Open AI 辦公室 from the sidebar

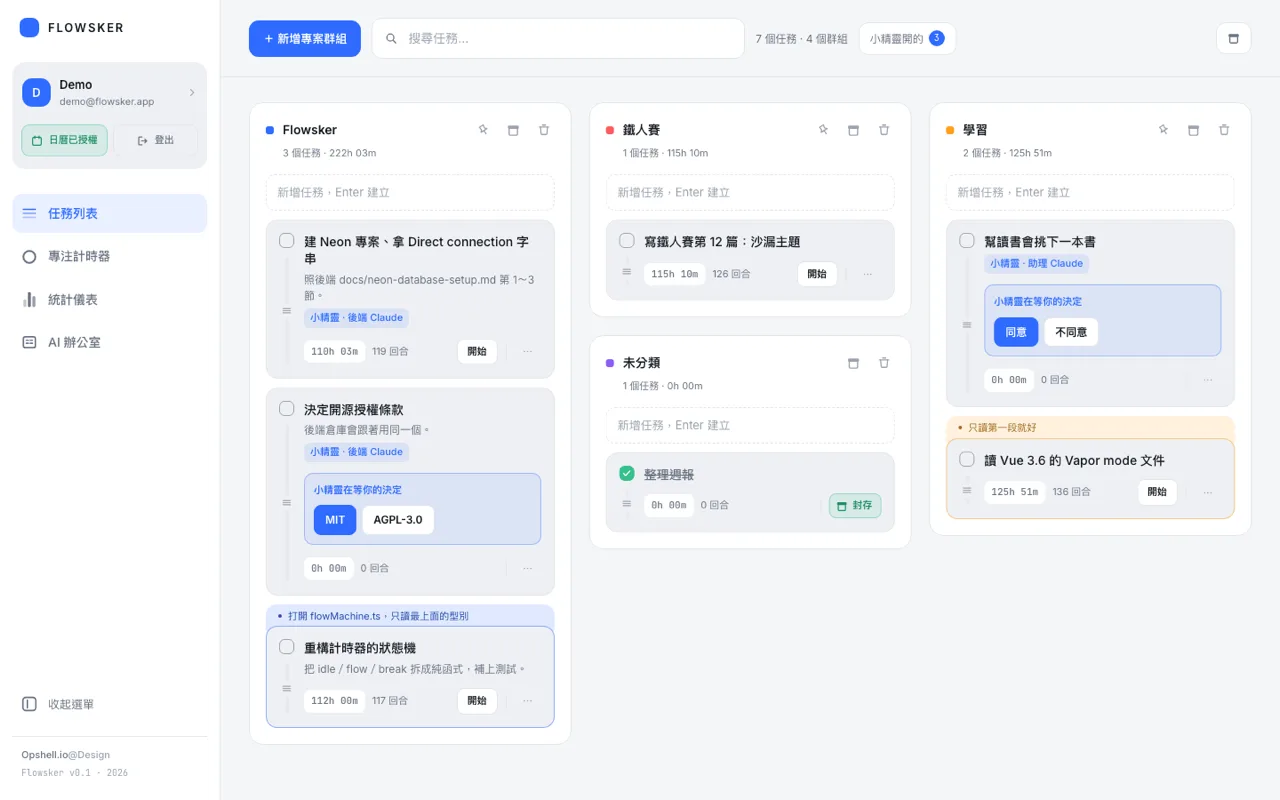(x=110, y=342)
